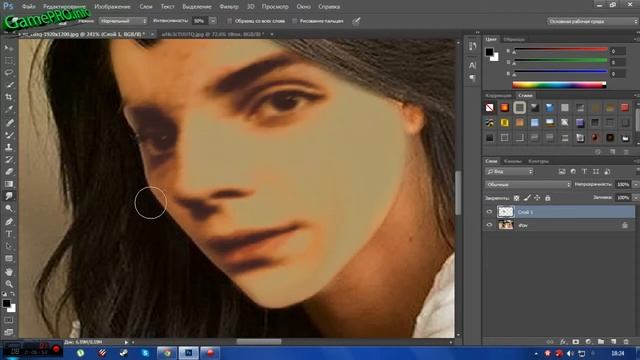Viewport: 640px width, 360px height.
Task: Open the layer filter type 'Вид' dropdown
Action: 509,172
